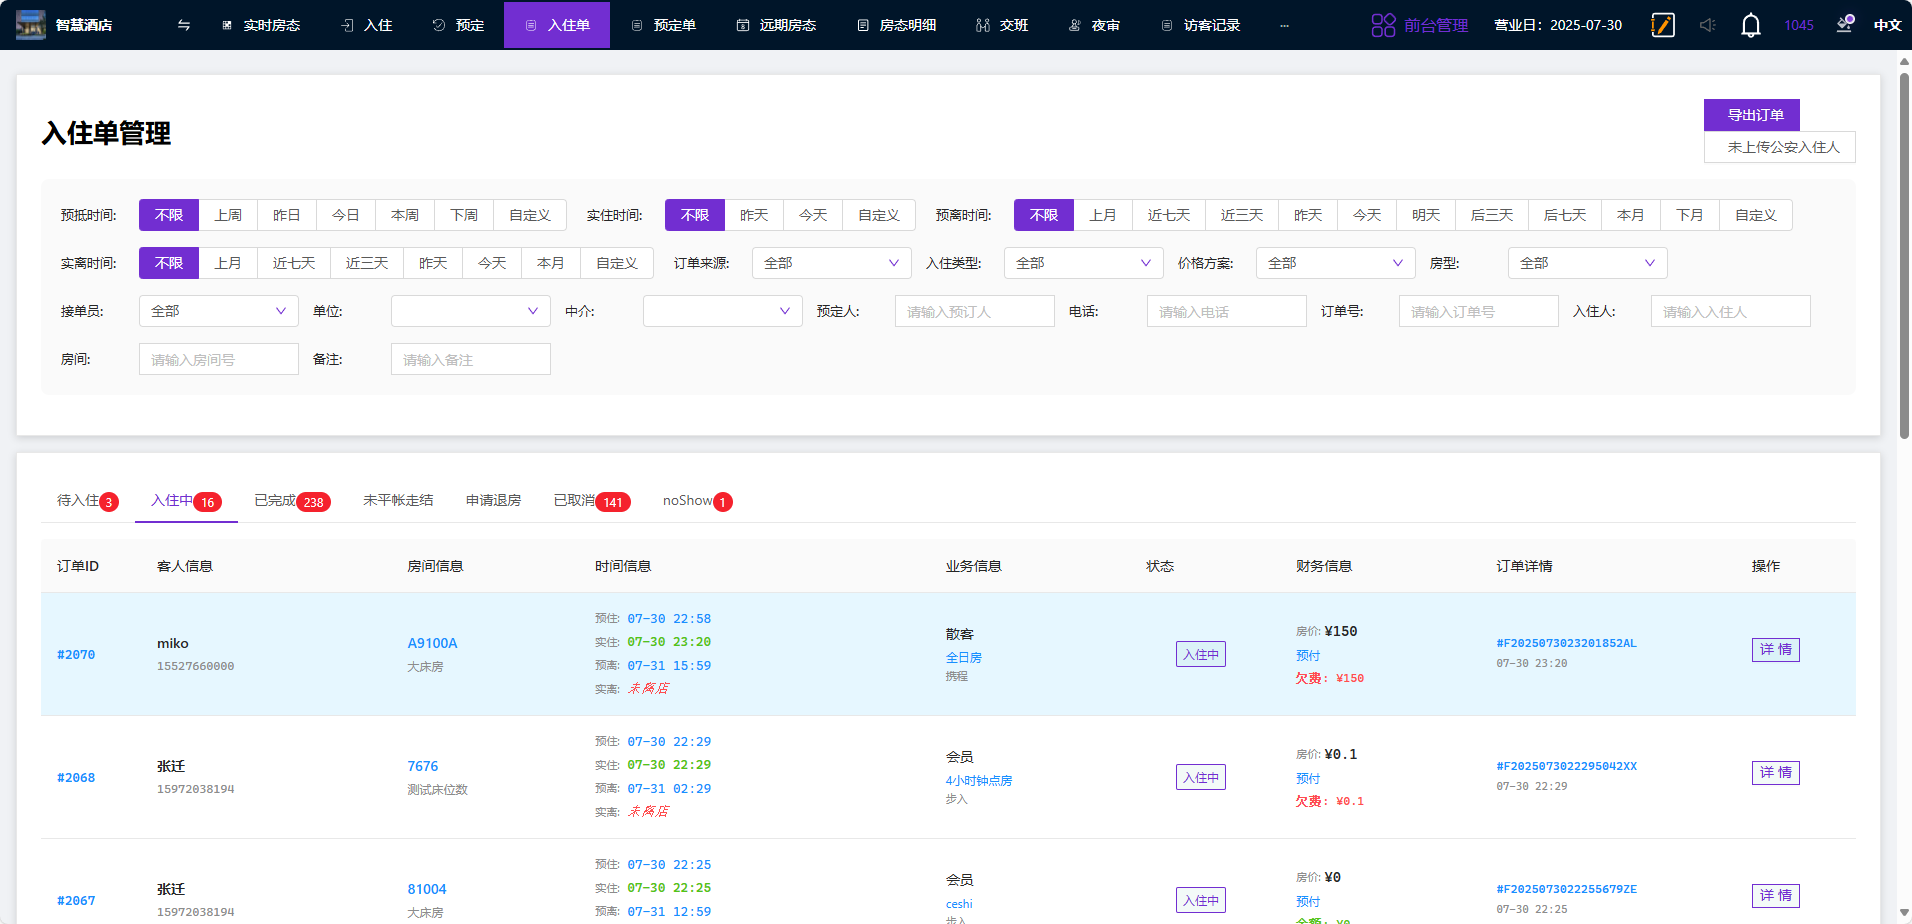Click 全日房 link in miko row
The image size is (1912, 924).
(x=964, y=657)
